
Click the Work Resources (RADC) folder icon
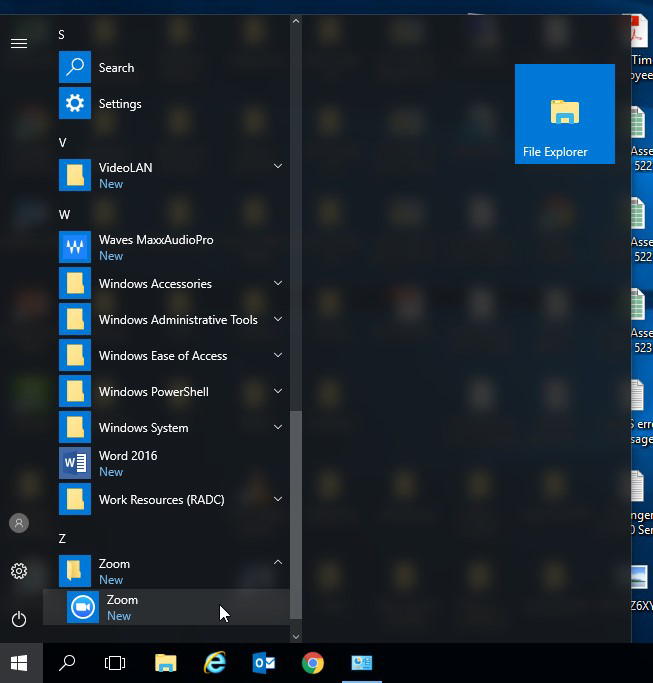coord(75,499)
